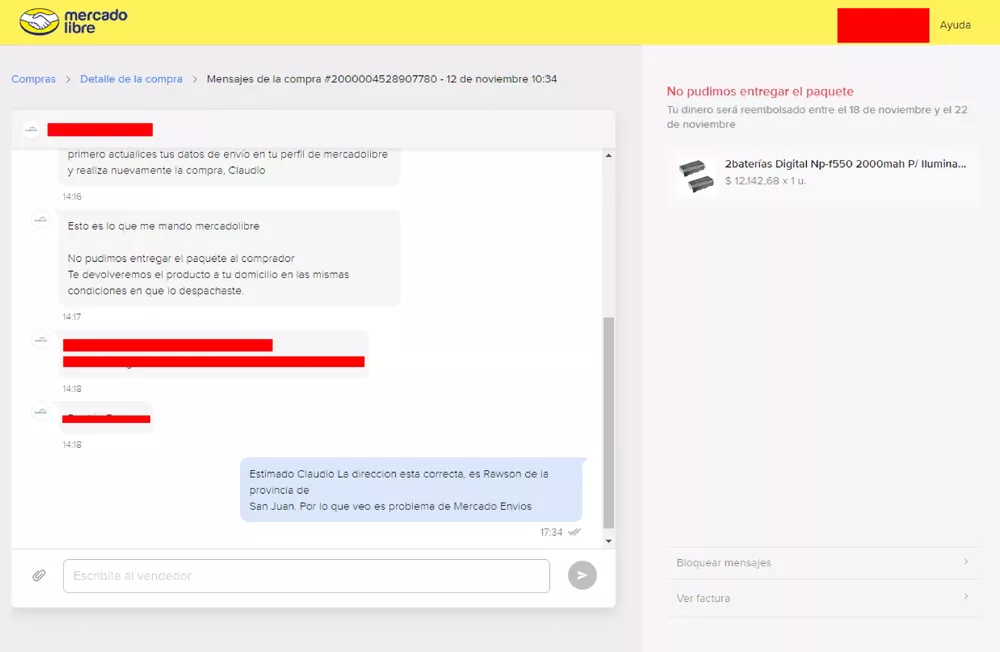
Task: Expand the Bloquear mensajes option
Action: pos(822,563)
